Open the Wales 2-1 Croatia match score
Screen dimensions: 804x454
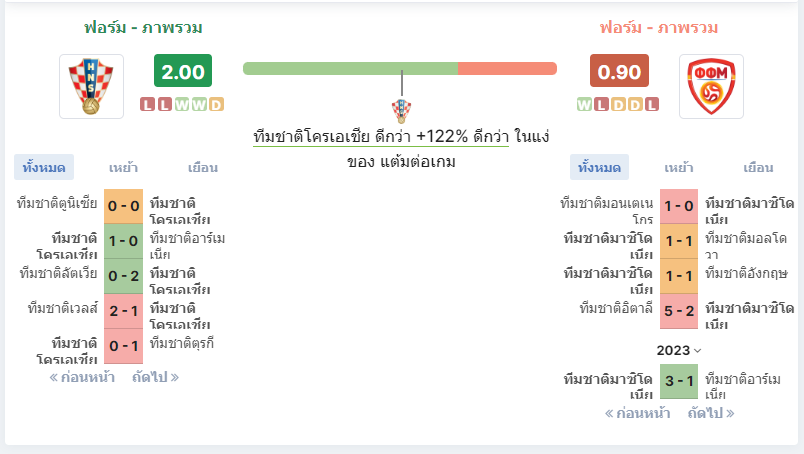(x=124, y=309)
